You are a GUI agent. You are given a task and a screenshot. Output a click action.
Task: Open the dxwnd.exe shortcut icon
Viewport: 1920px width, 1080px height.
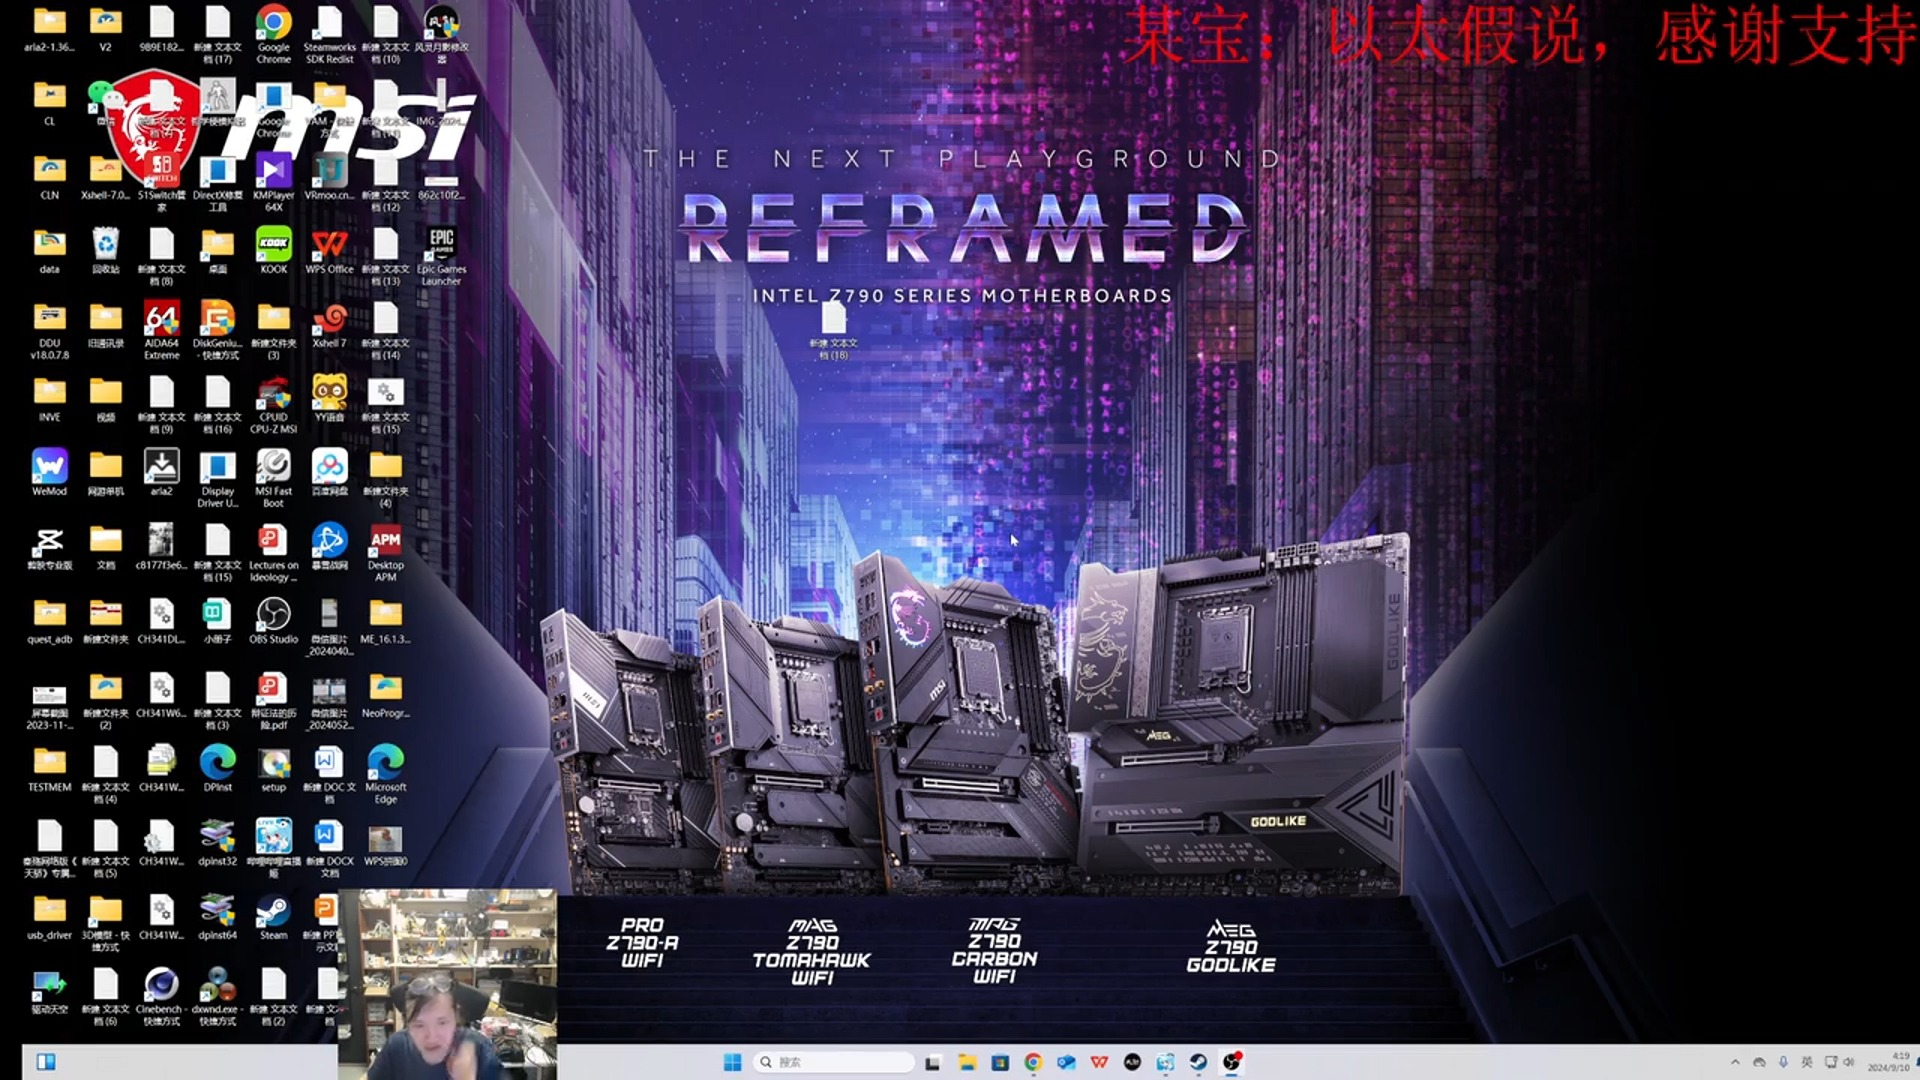(217, 996)
